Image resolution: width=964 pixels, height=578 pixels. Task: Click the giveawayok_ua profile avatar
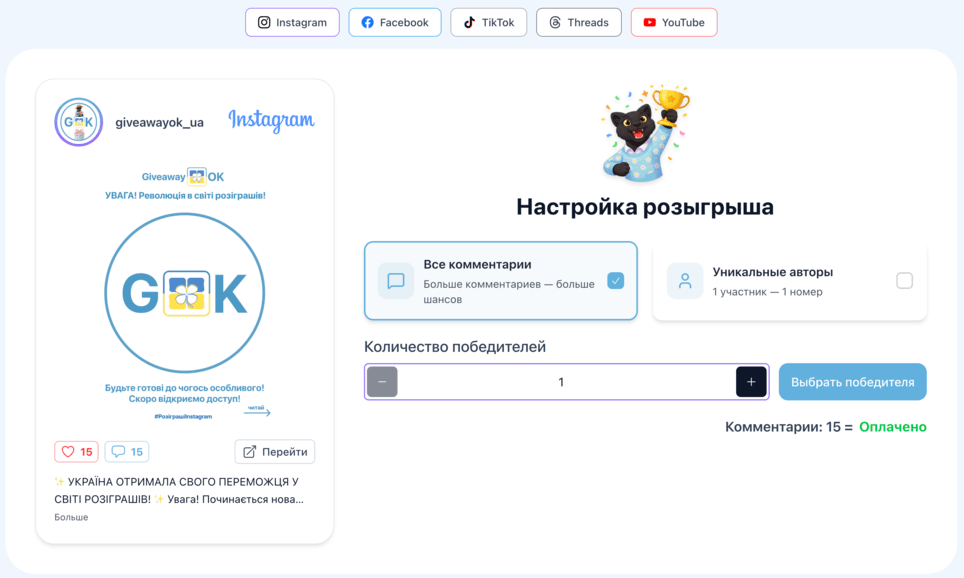pyautogui.click(x=79, y=122)
